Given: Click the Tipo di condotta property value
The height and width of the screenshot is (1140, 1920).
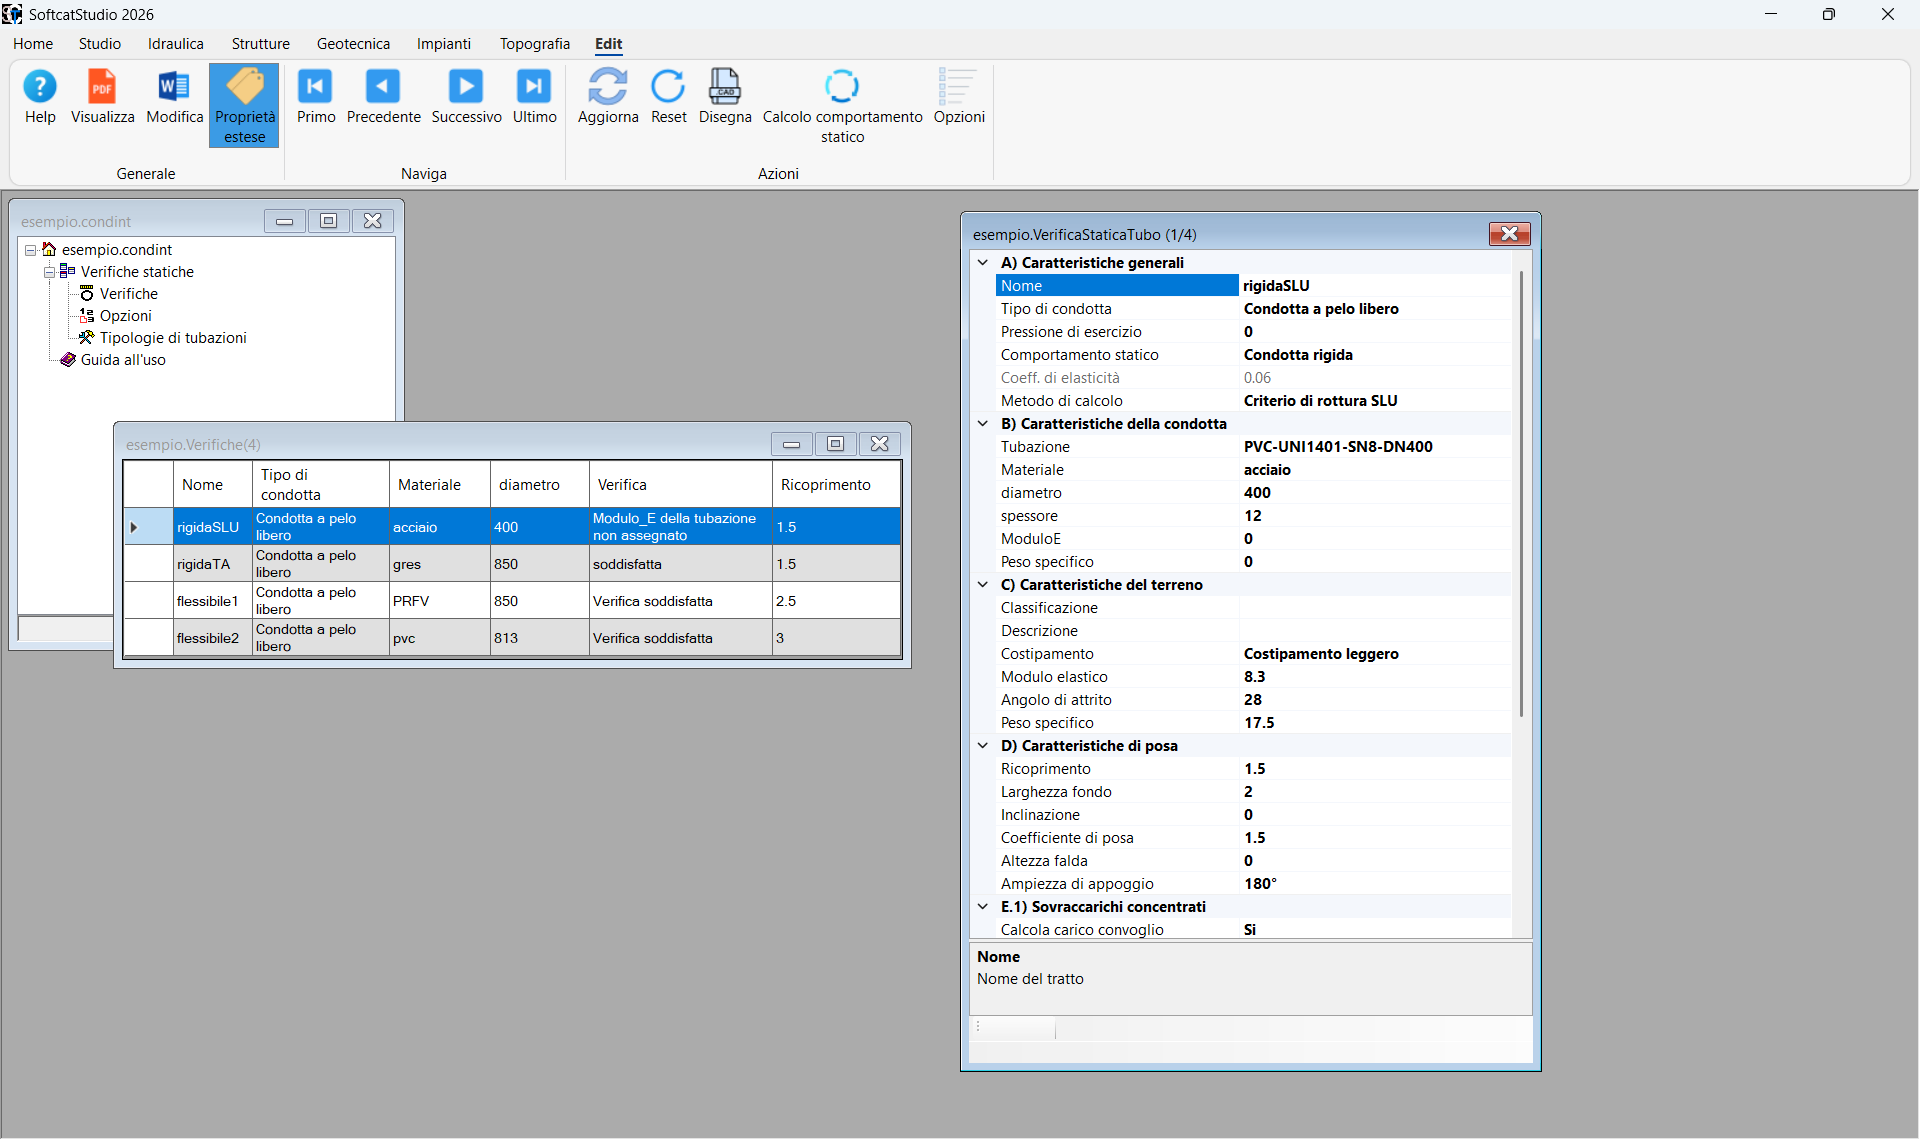Looking at the screenshot, I should click(x=1375, y=309).
